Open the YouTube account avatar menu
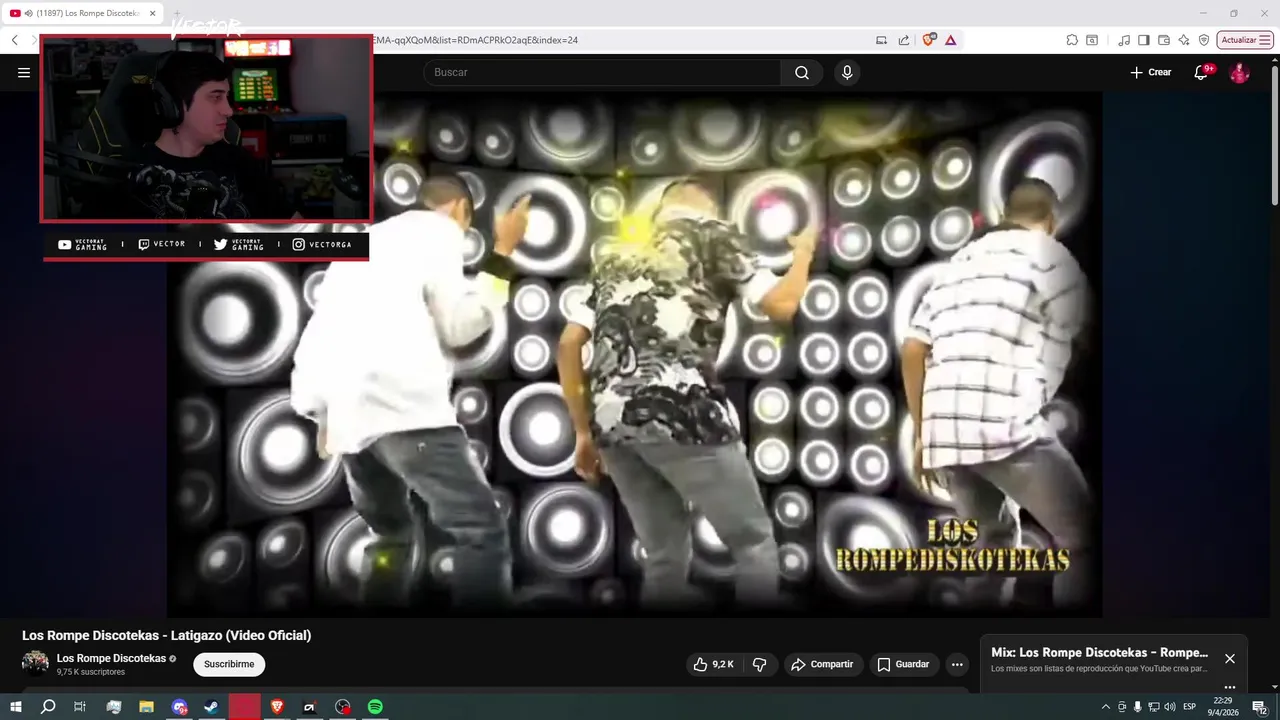 click(x=1239, y=72)
